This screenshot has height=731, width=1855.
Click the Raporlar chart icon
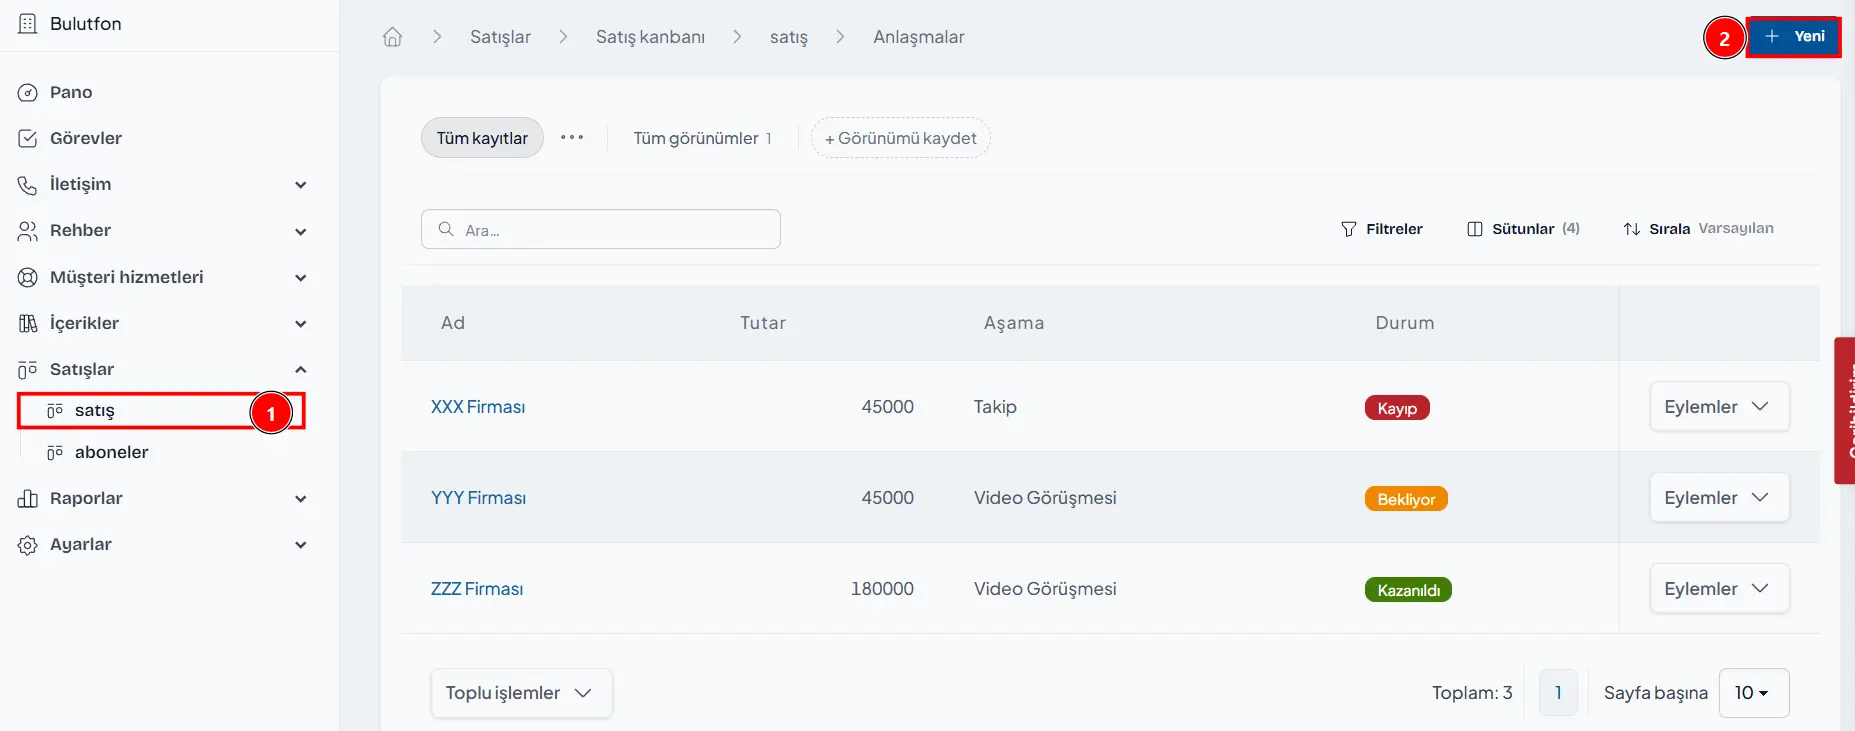click(27, 499)
